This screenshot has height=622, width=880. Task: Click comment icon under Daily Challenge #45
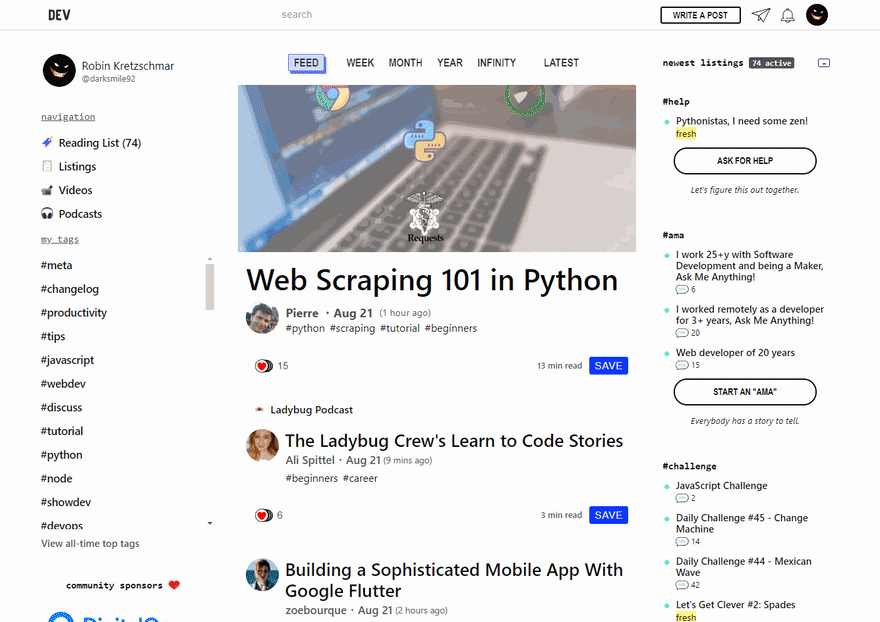(681, 542)
